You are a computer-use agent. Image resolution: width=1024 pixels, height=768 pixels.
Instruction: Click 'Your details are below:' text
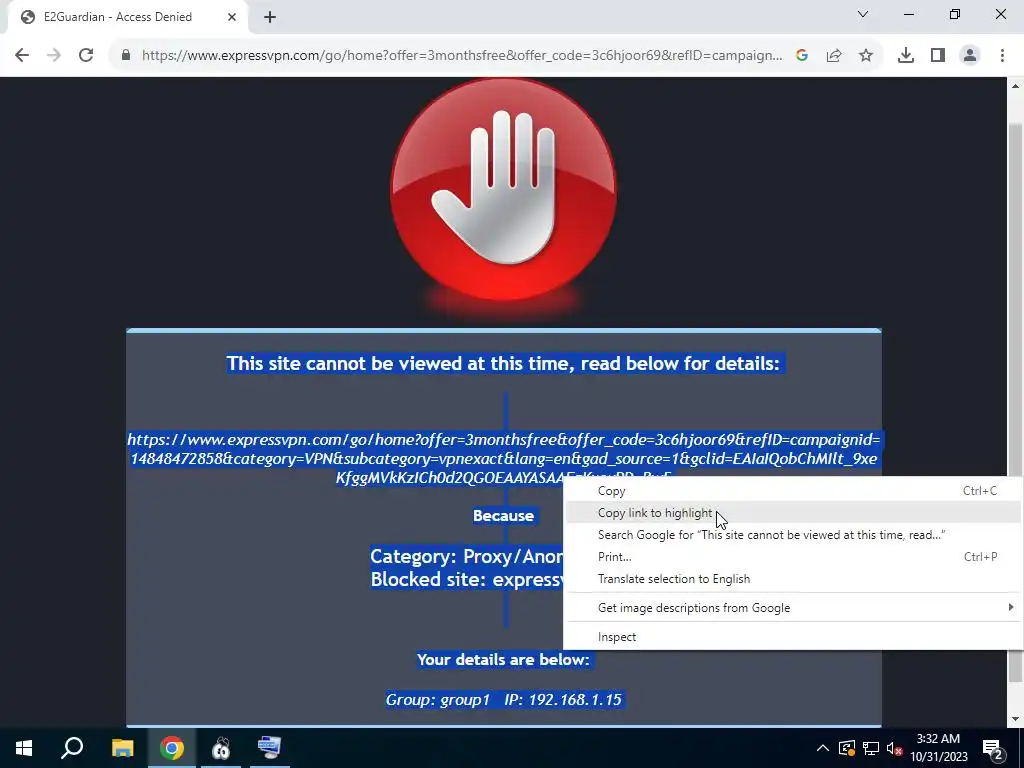coord(504,660)
